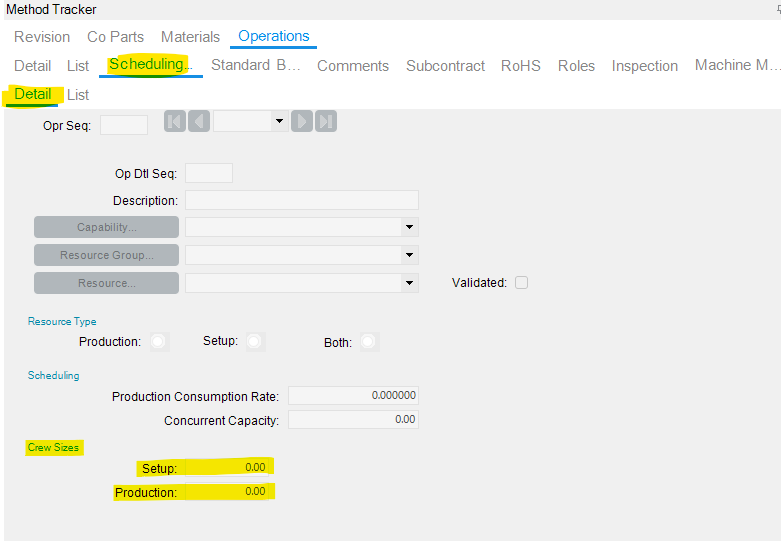Screen dimensions: 781x541
Task: Click the Resource... button
Action: (x=107, y=283)
